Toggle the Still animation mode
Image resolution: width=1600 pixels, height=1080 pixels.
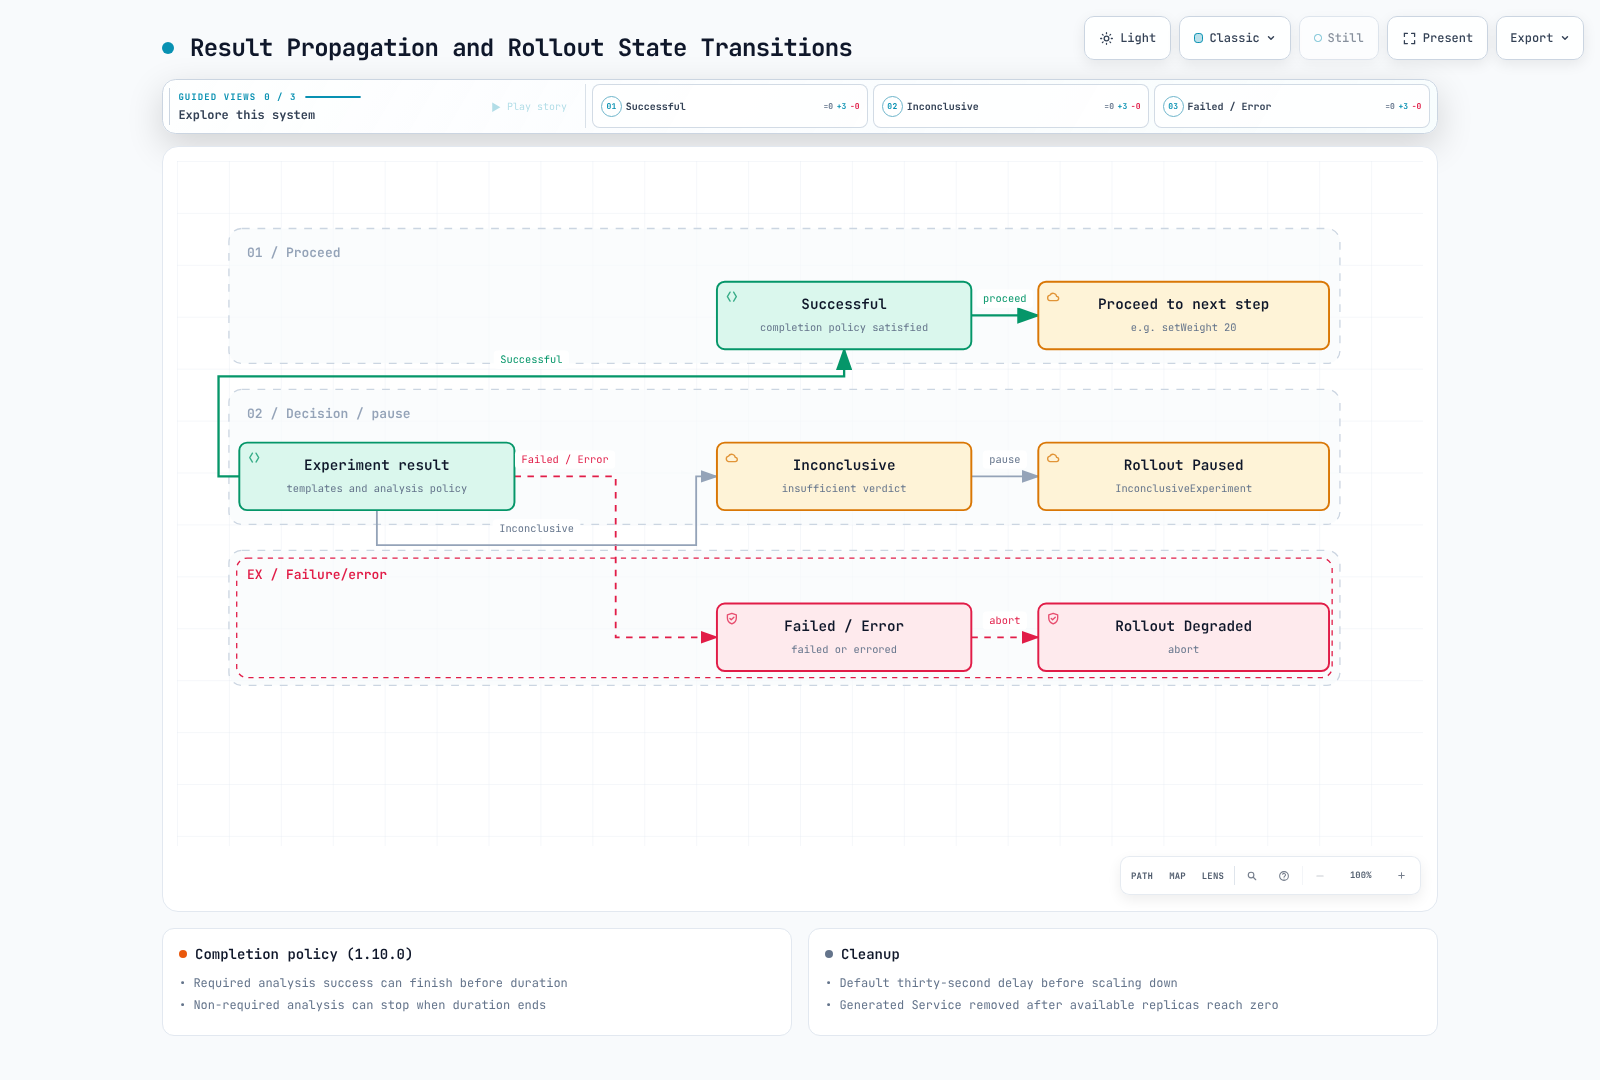(x=1338, y=38)
